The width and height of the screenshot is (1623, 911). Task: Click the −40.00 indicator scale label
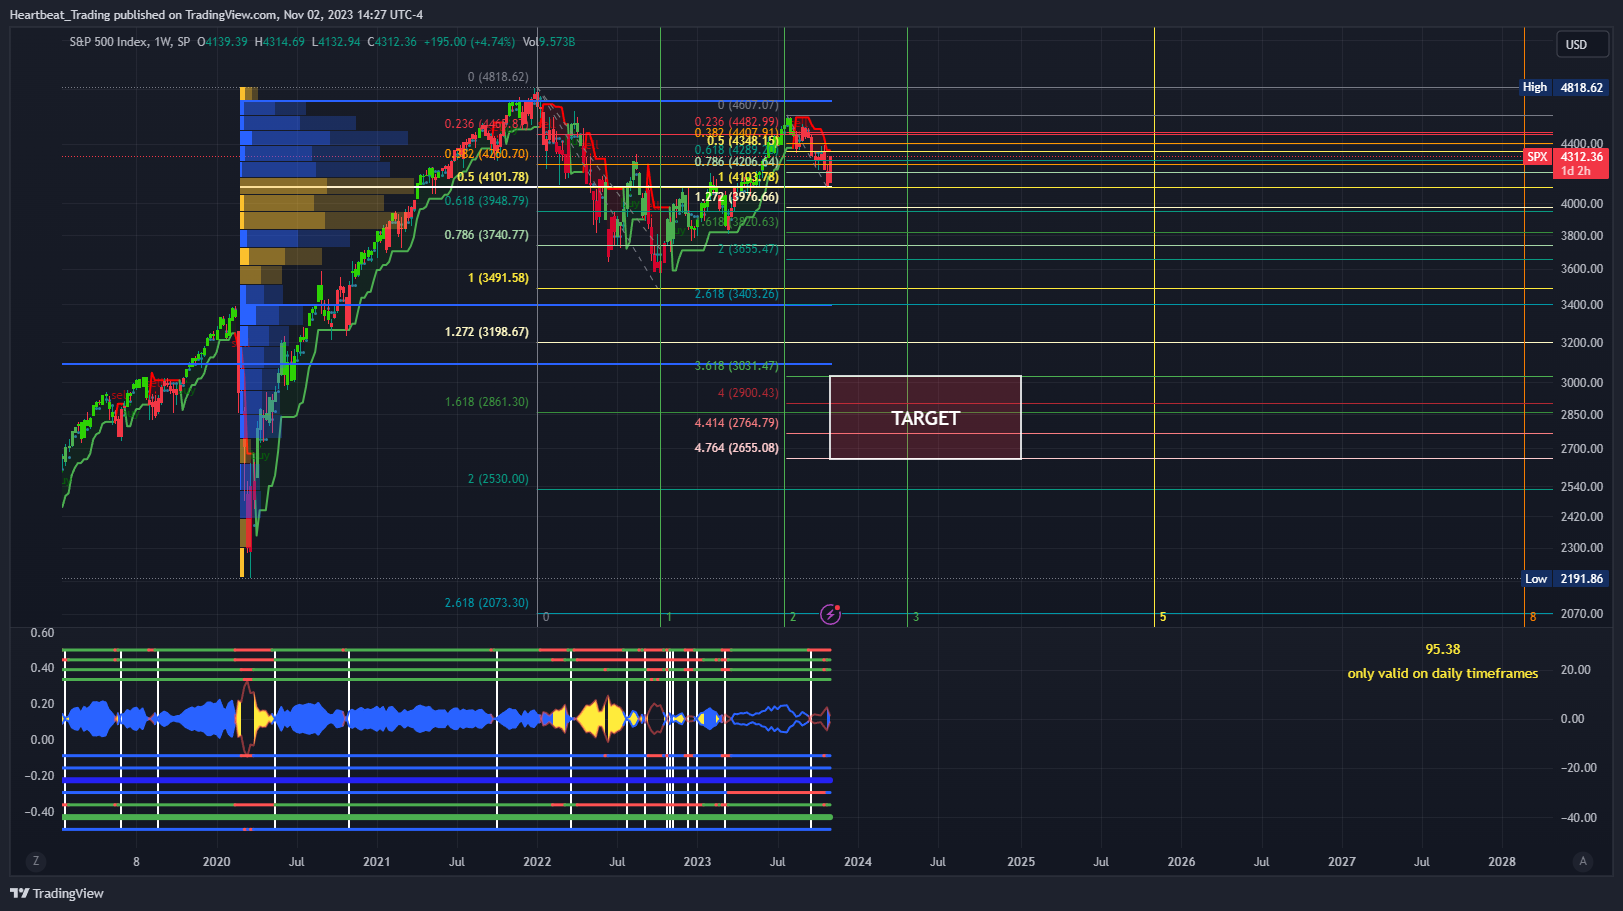tap(1579, 818)
